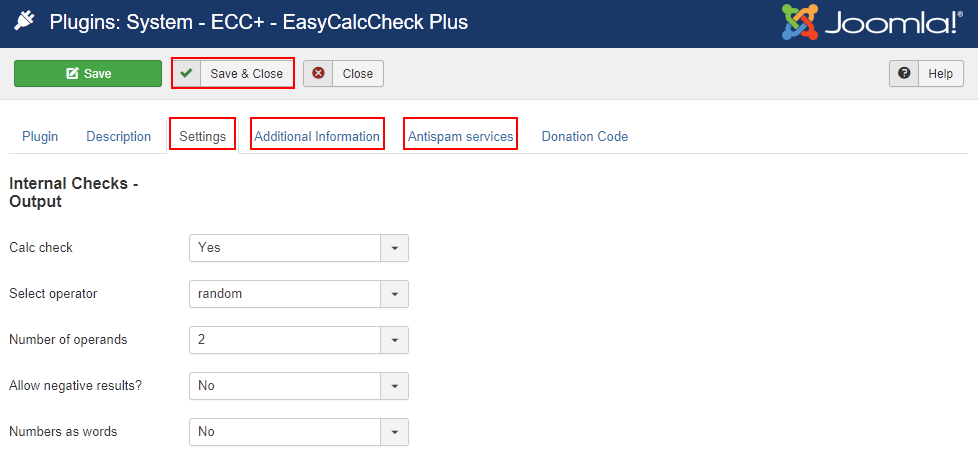
Task: Click the plug icon in header
Action: coord(25,22)
